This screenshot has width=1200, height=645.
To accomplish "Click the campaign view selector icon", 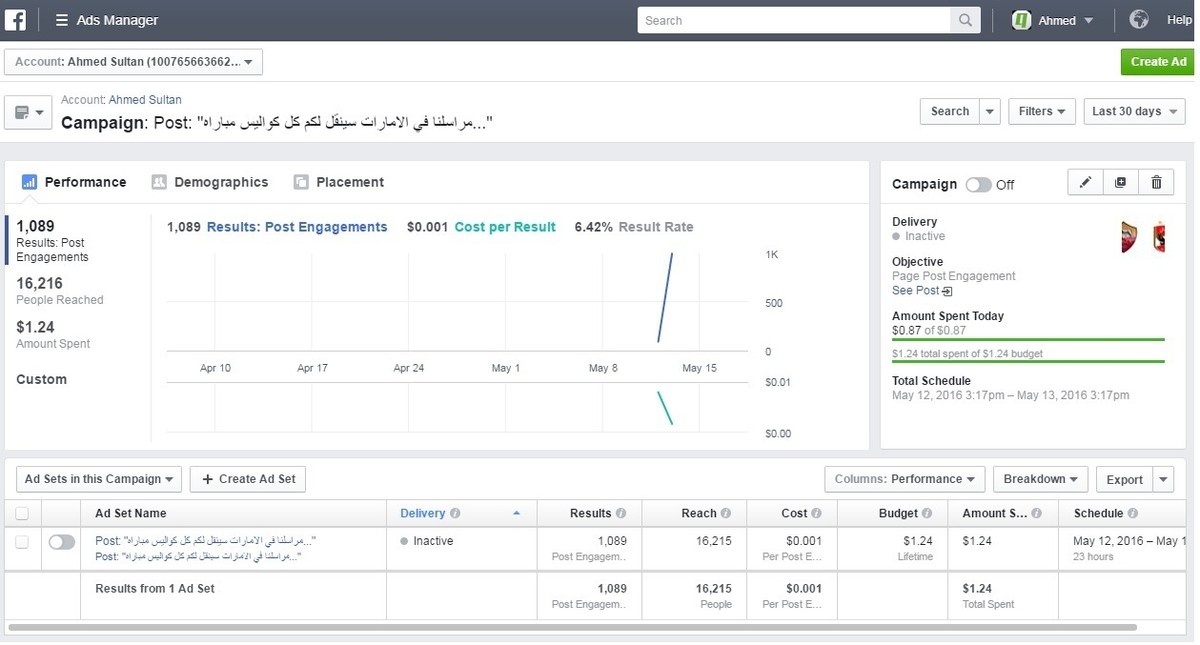I will point(27,112).
